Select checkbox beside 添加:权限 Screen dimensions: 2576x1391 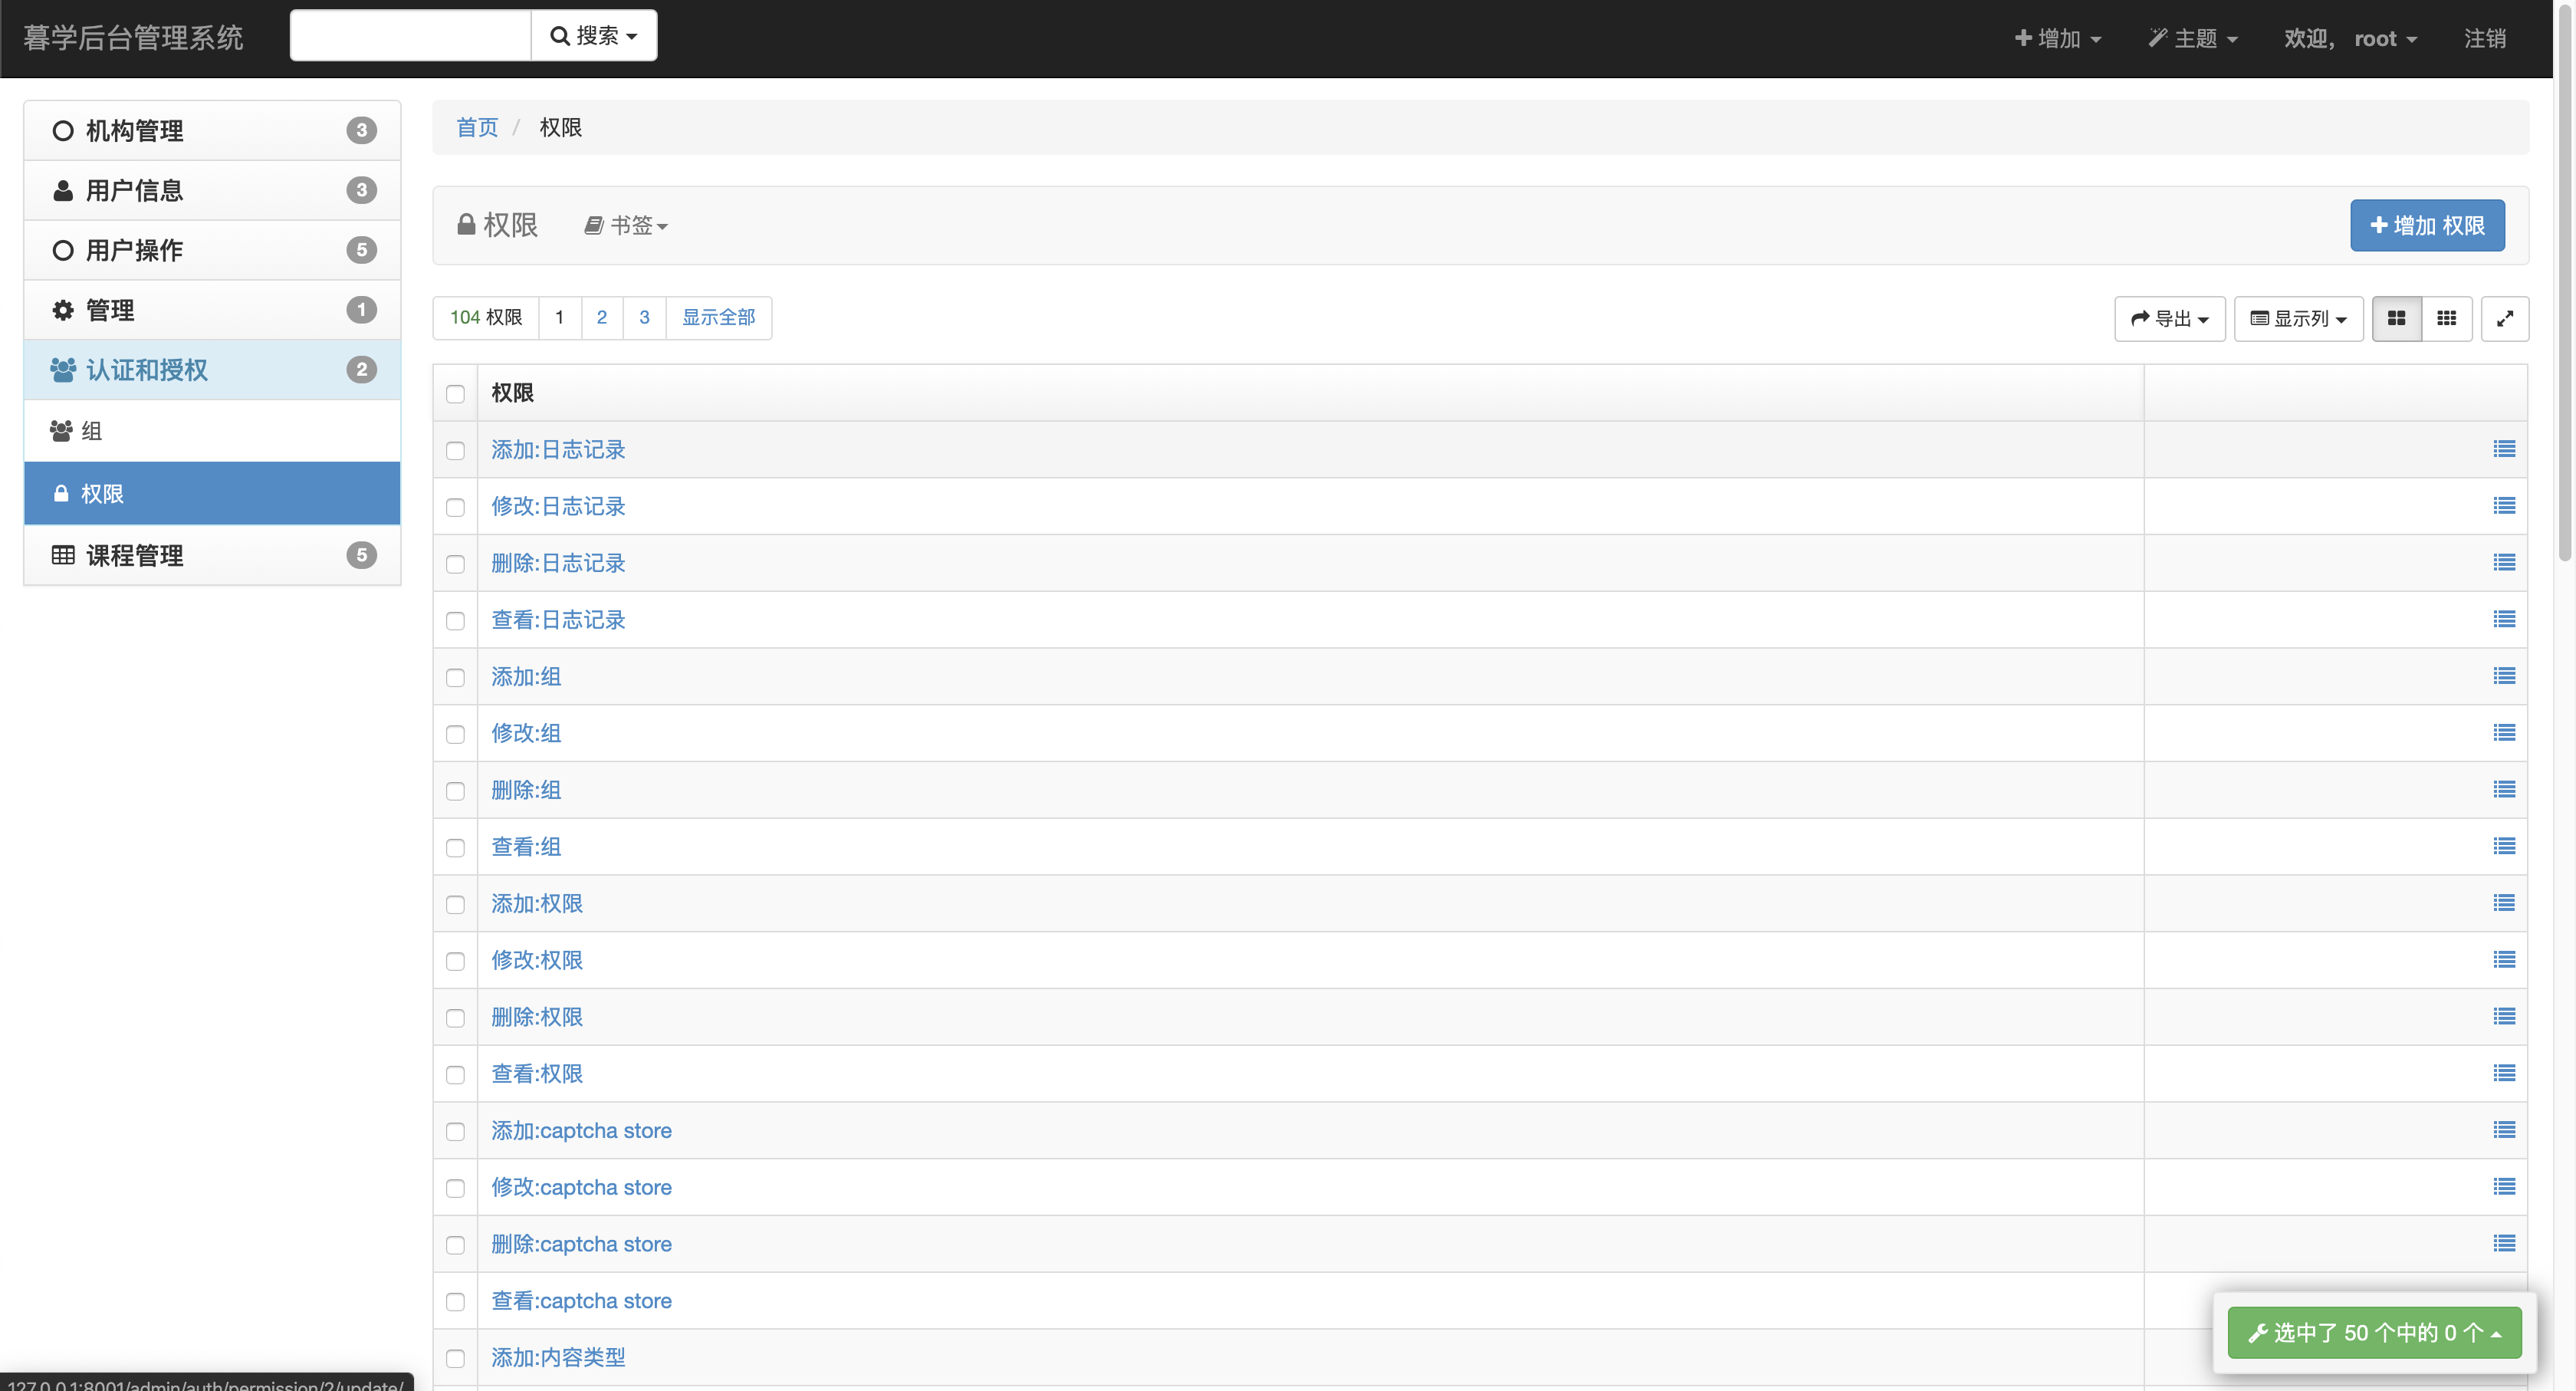pos(455,904)
